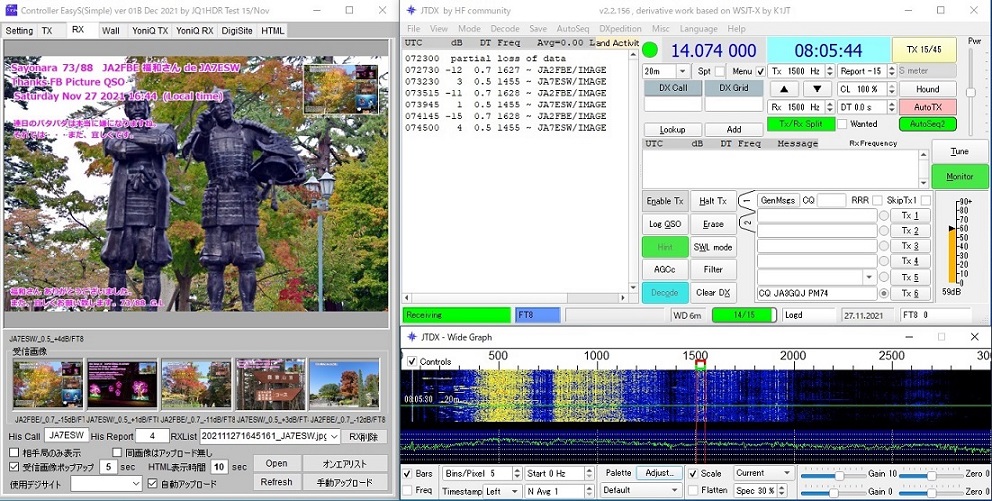Select first received thumbnail JA2FBE -15dB
Viewport: 992px width, 501px height.
pos(48,385)
